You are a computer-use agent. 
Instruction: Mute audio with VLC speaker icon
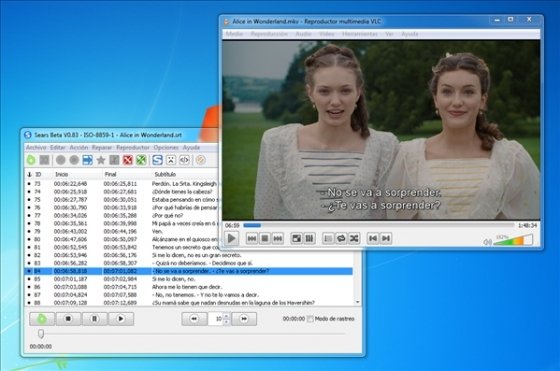[x=487, y=242]
